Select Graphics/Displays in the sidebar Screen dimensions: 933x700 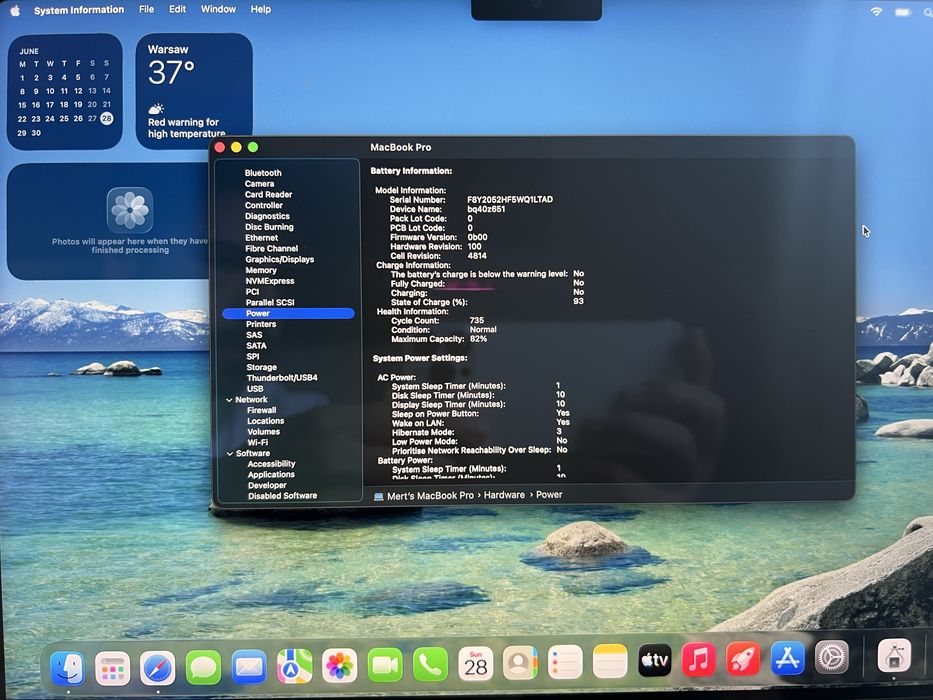pos(280,260)
